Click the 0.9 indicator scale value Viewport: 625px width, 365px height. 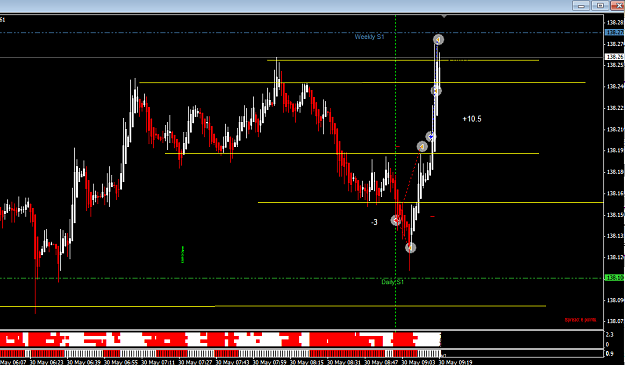609,353
